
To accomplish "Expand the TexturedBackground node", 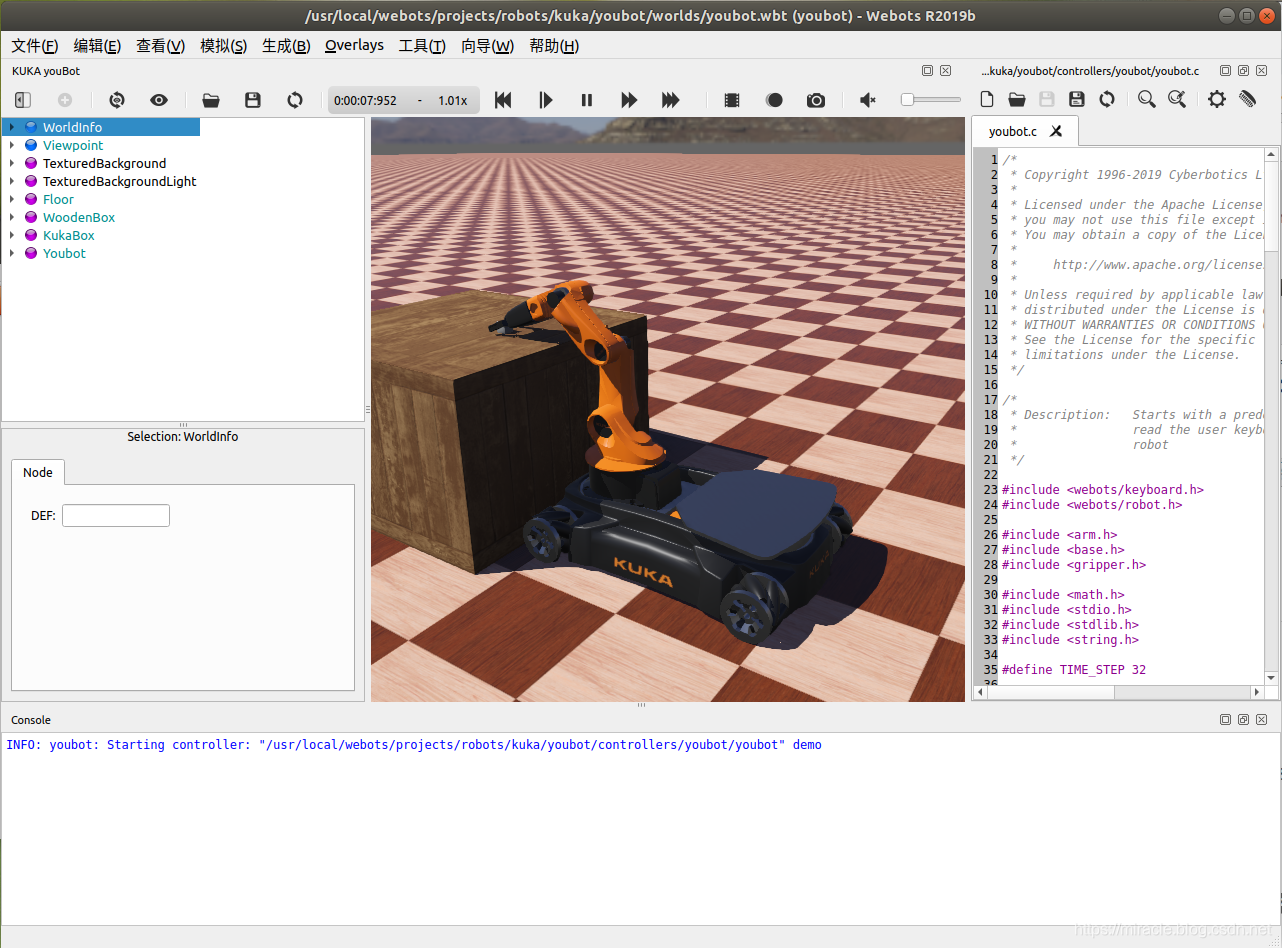I will [11, 163].
